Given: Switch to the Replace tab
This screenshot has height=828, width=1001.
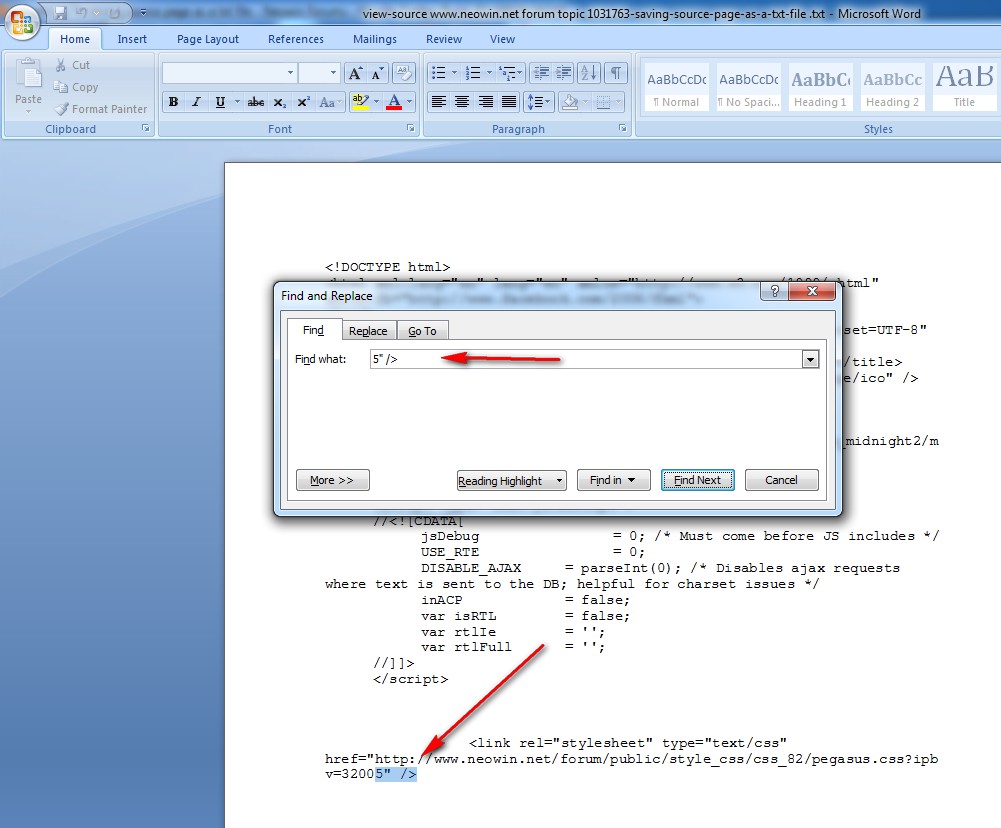Looking at the screenshot, I should click(368, 331).
